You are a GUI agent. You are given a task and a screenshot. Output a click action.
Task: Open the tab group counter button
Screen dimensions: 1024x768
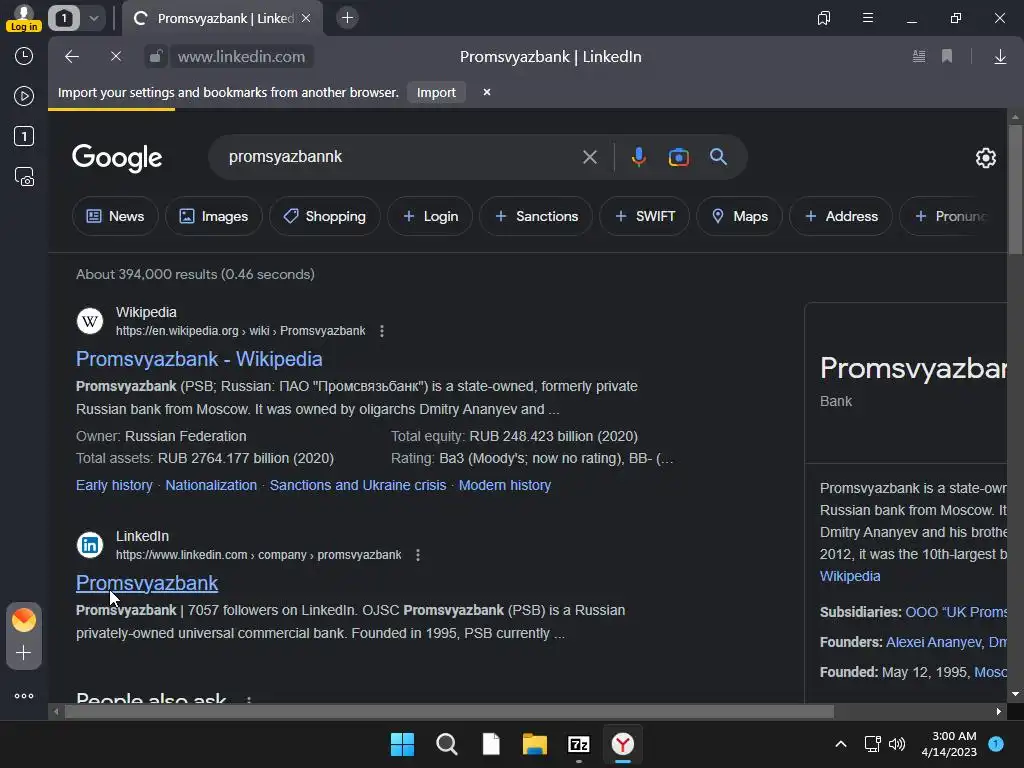63,18
